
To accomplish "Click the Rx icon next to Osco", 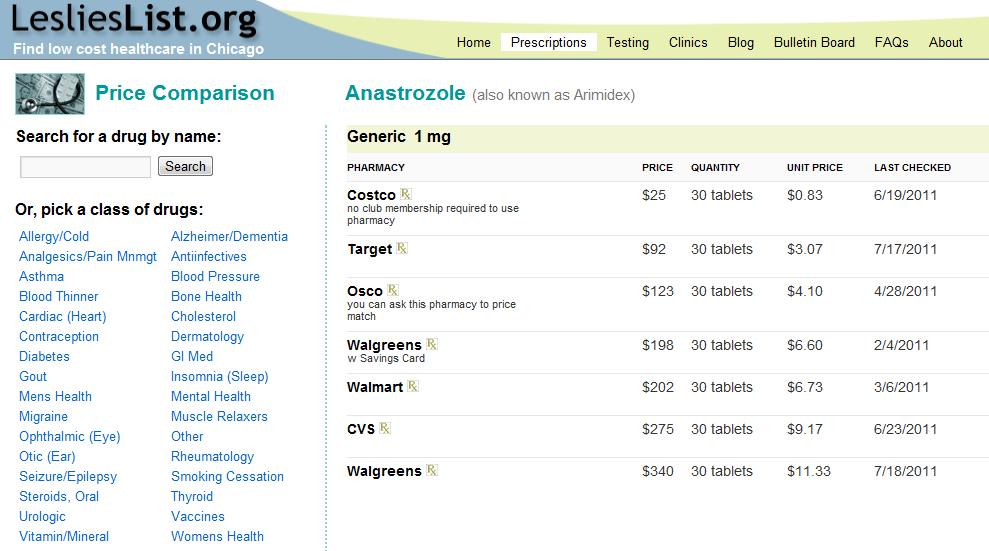I will [x=393, y=290].
